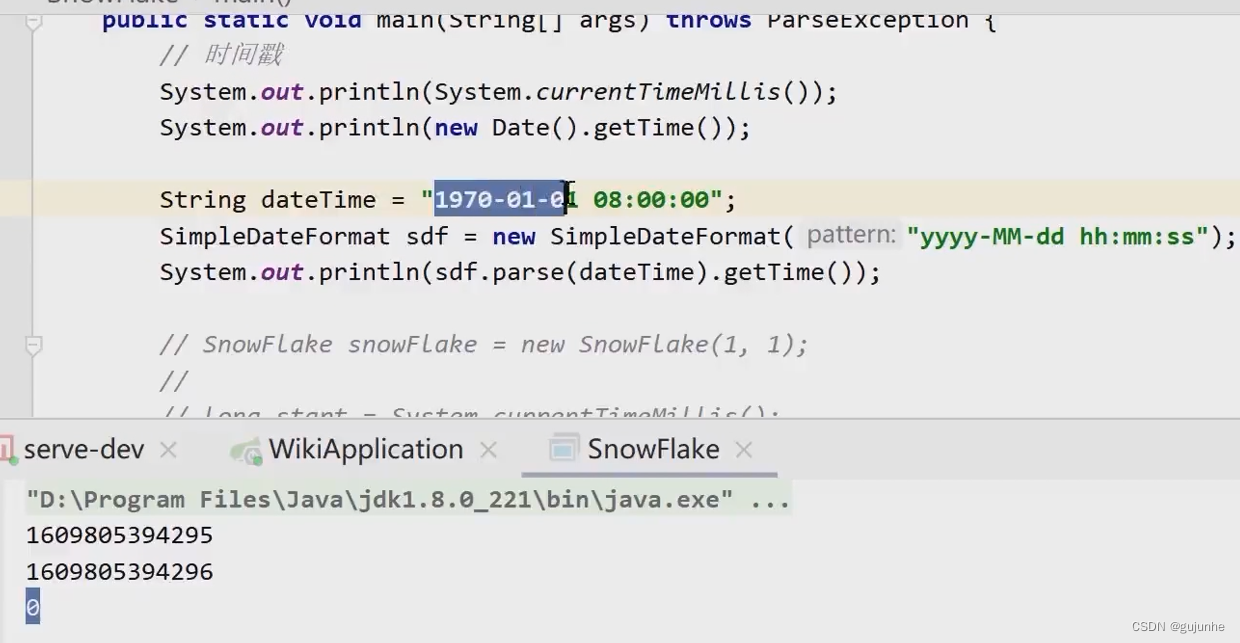1240x643 pixels.
Task: Click console output 1609805394295
Action: point(119,536)
